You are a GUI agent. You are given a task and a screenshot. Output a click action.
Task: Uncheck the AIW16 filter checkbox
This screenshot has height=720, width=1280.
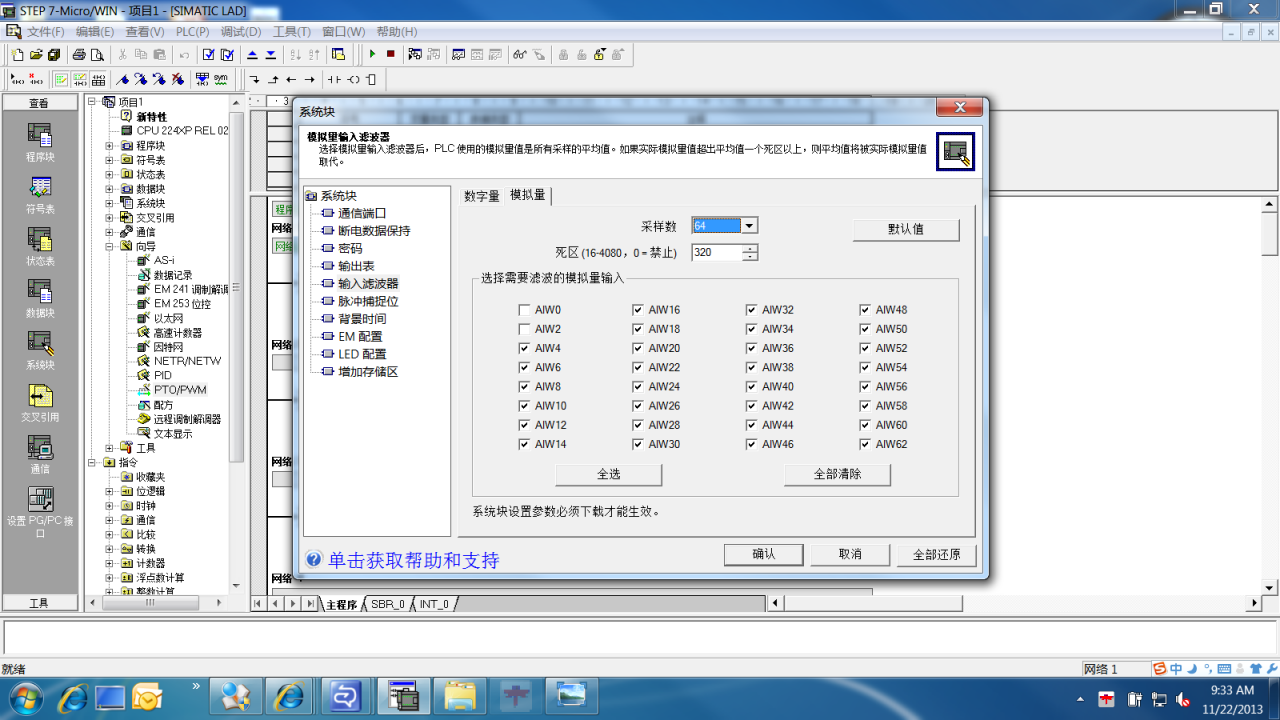[638, 310]
